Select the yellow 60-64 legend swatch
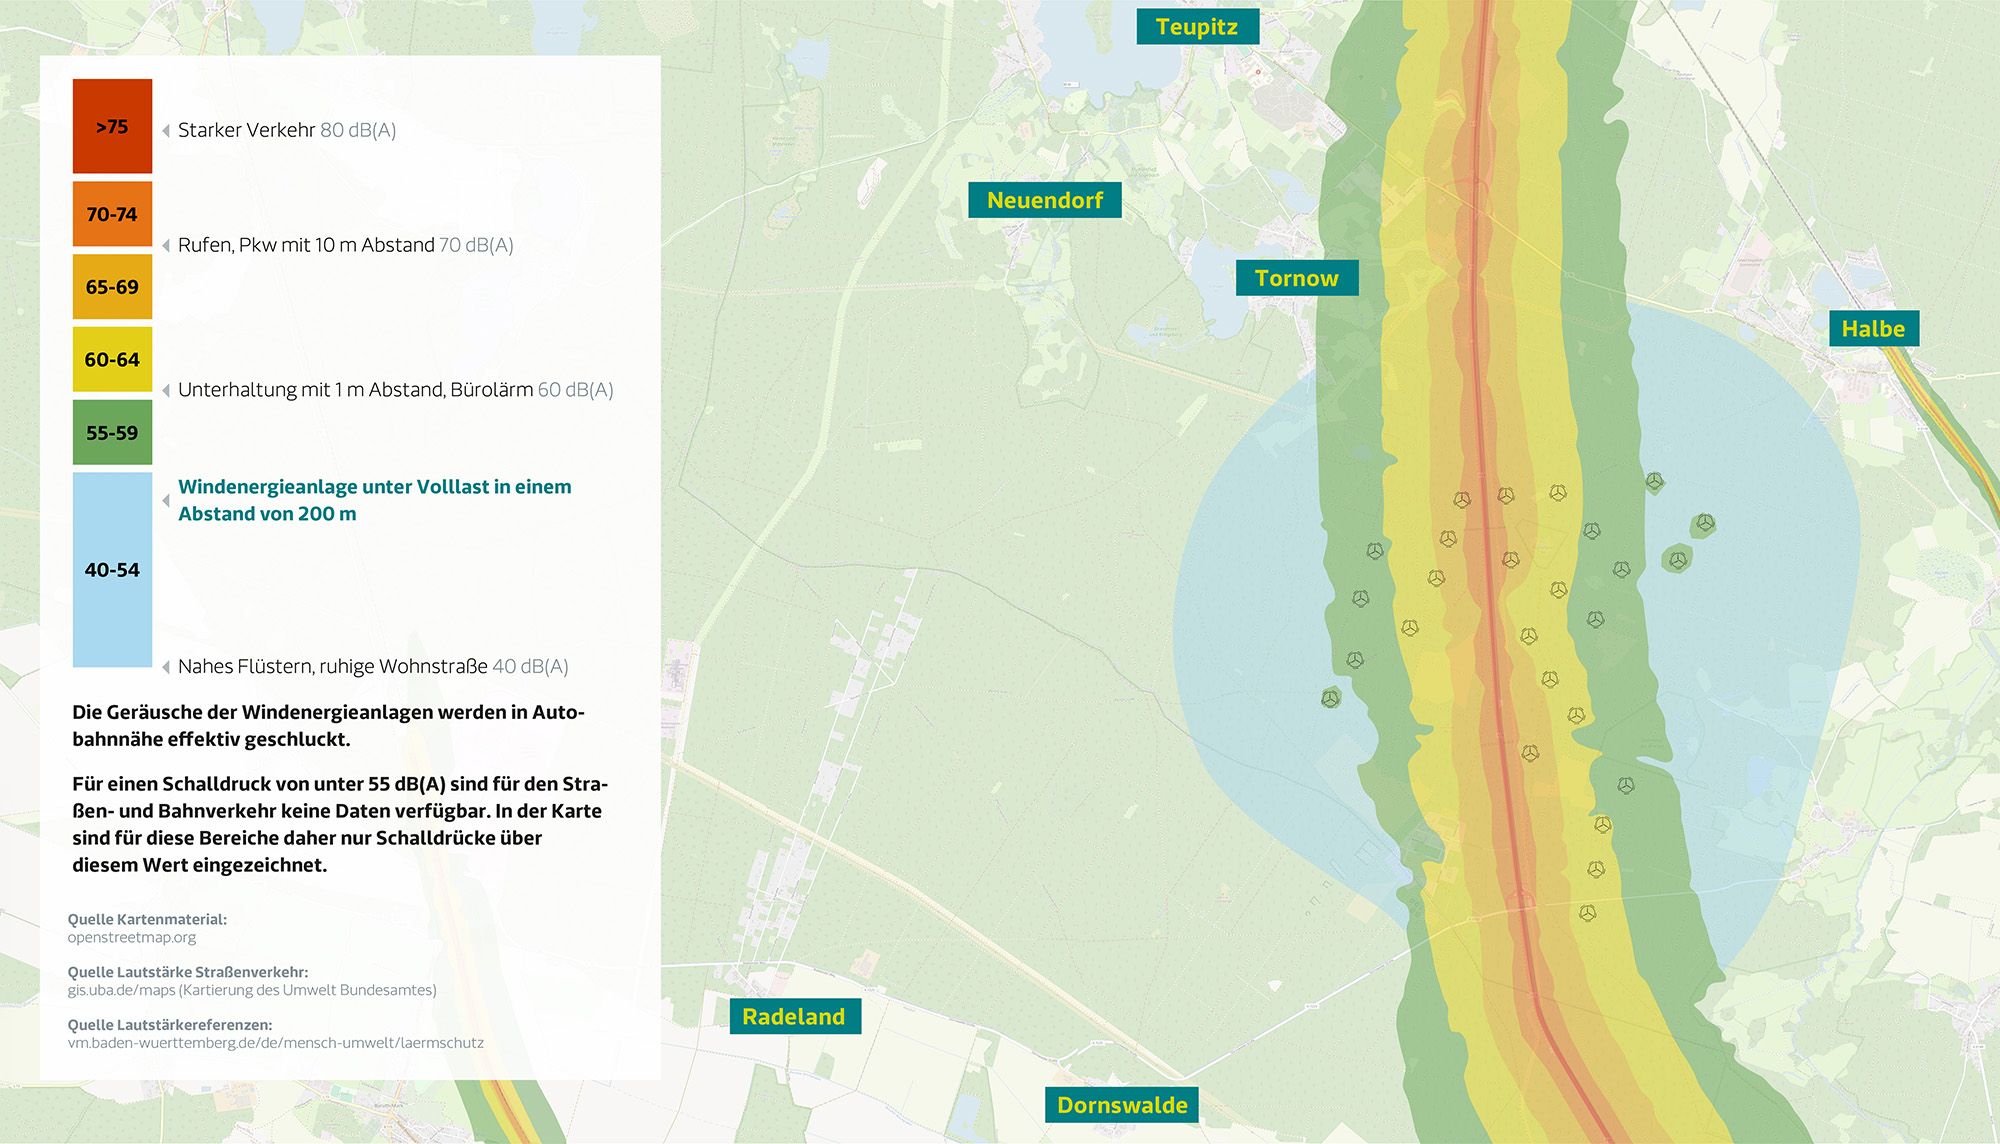 click(x=112, y=359)
